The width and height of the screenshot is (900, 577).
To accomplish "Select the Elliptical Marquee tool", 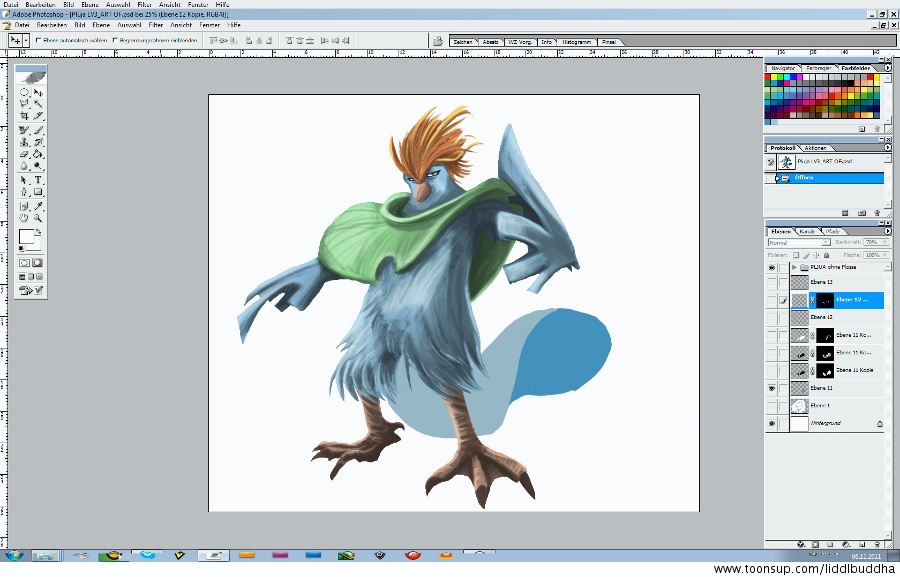I will tap(25, 91).
